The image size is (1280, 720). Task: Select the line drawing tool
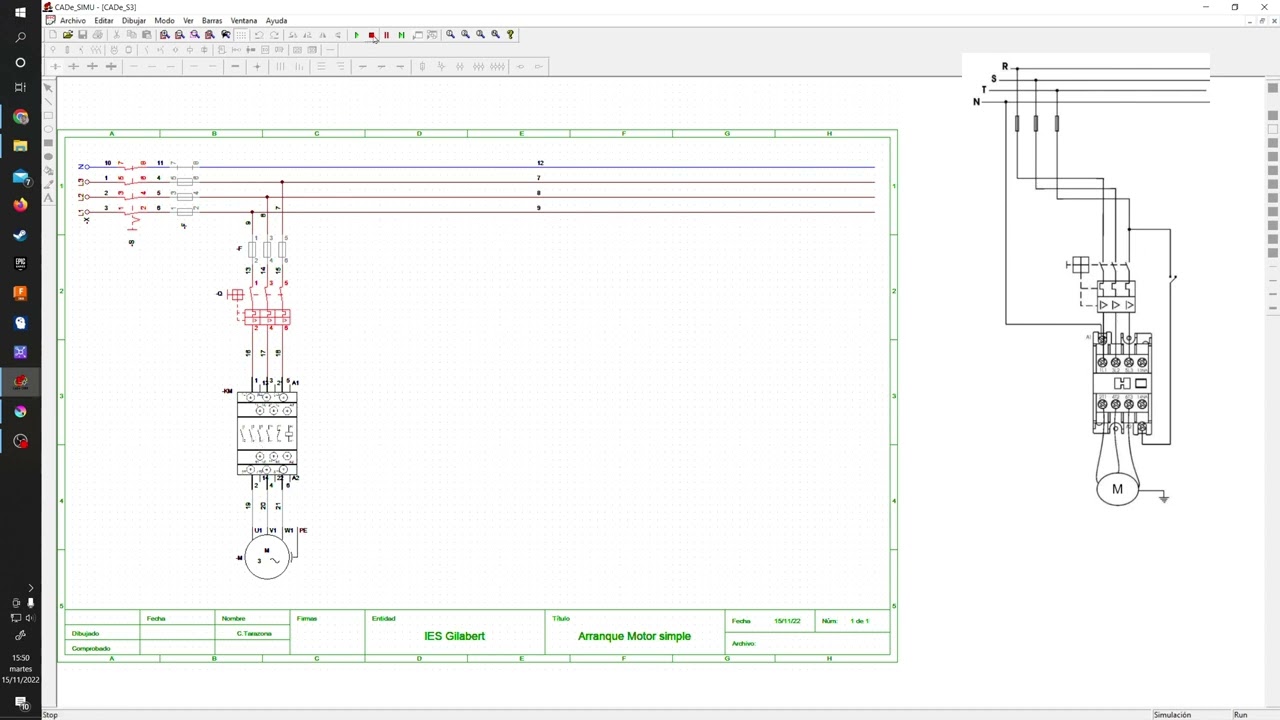[x=48, y=102]
